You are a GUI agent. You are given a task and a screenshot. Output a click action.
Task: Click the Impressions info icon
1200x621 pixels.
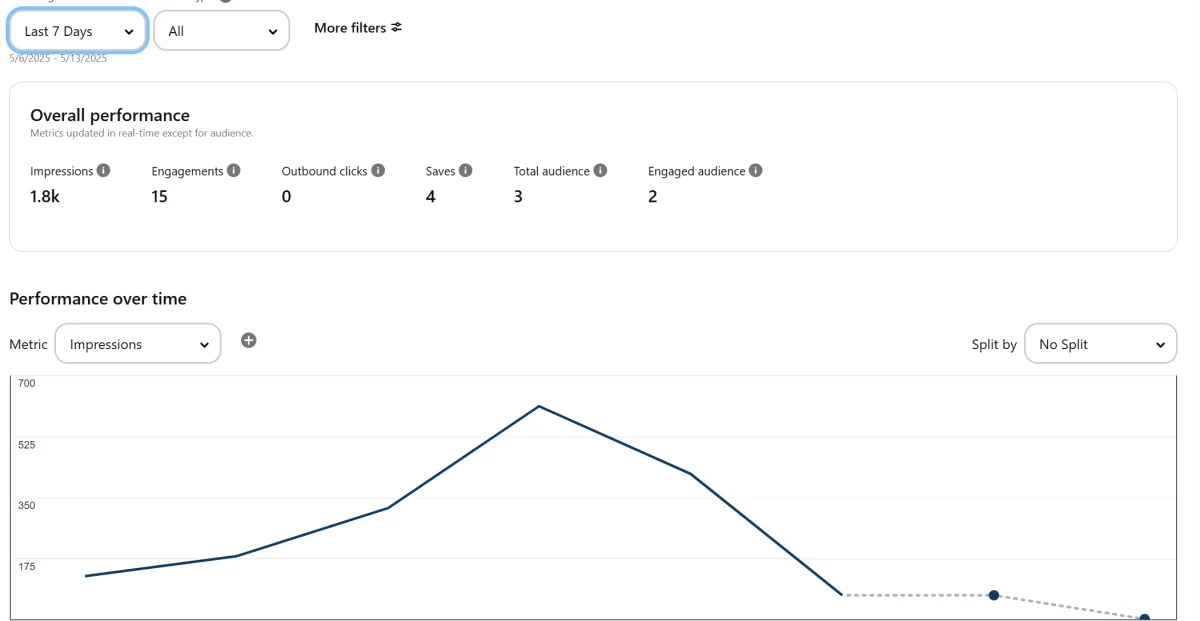(x=104, y=171)
